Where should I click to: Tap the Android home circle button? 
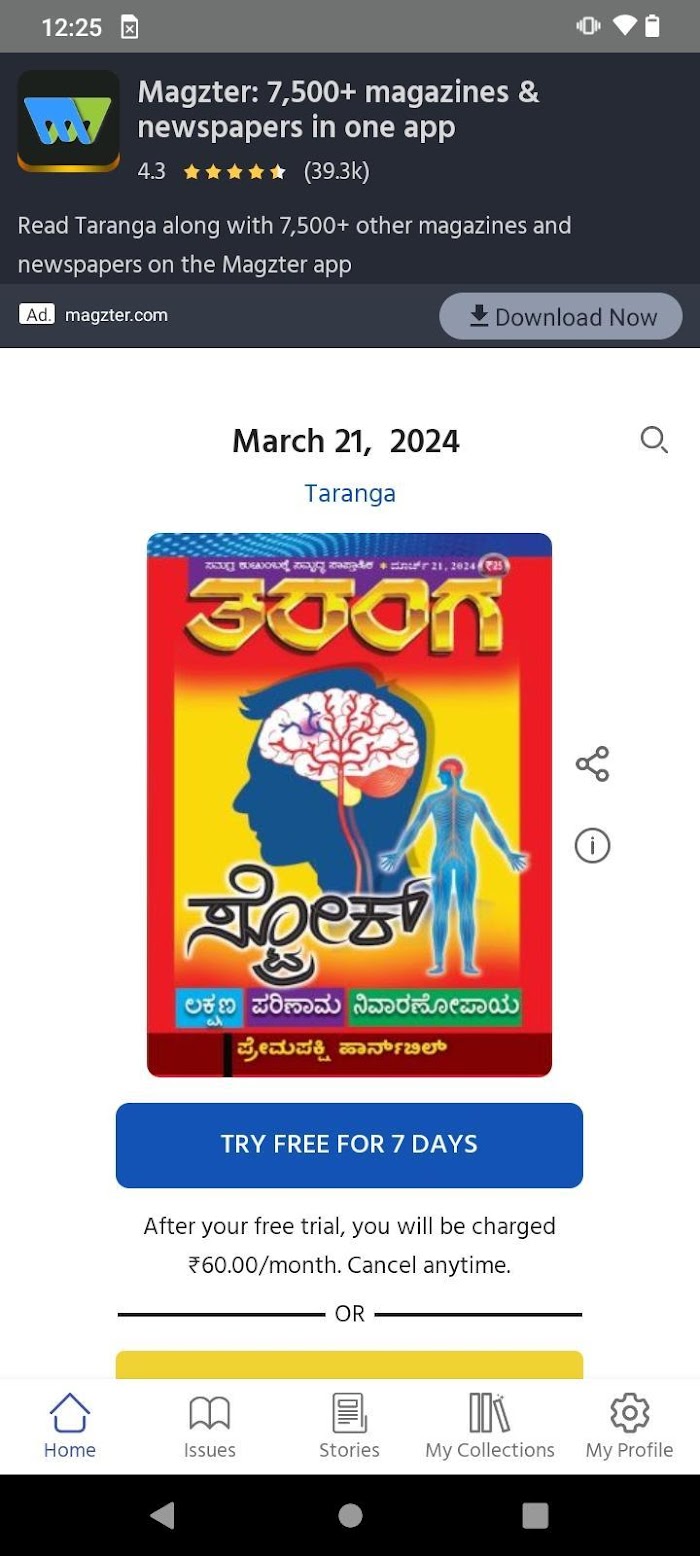(x=350, y=1515)
